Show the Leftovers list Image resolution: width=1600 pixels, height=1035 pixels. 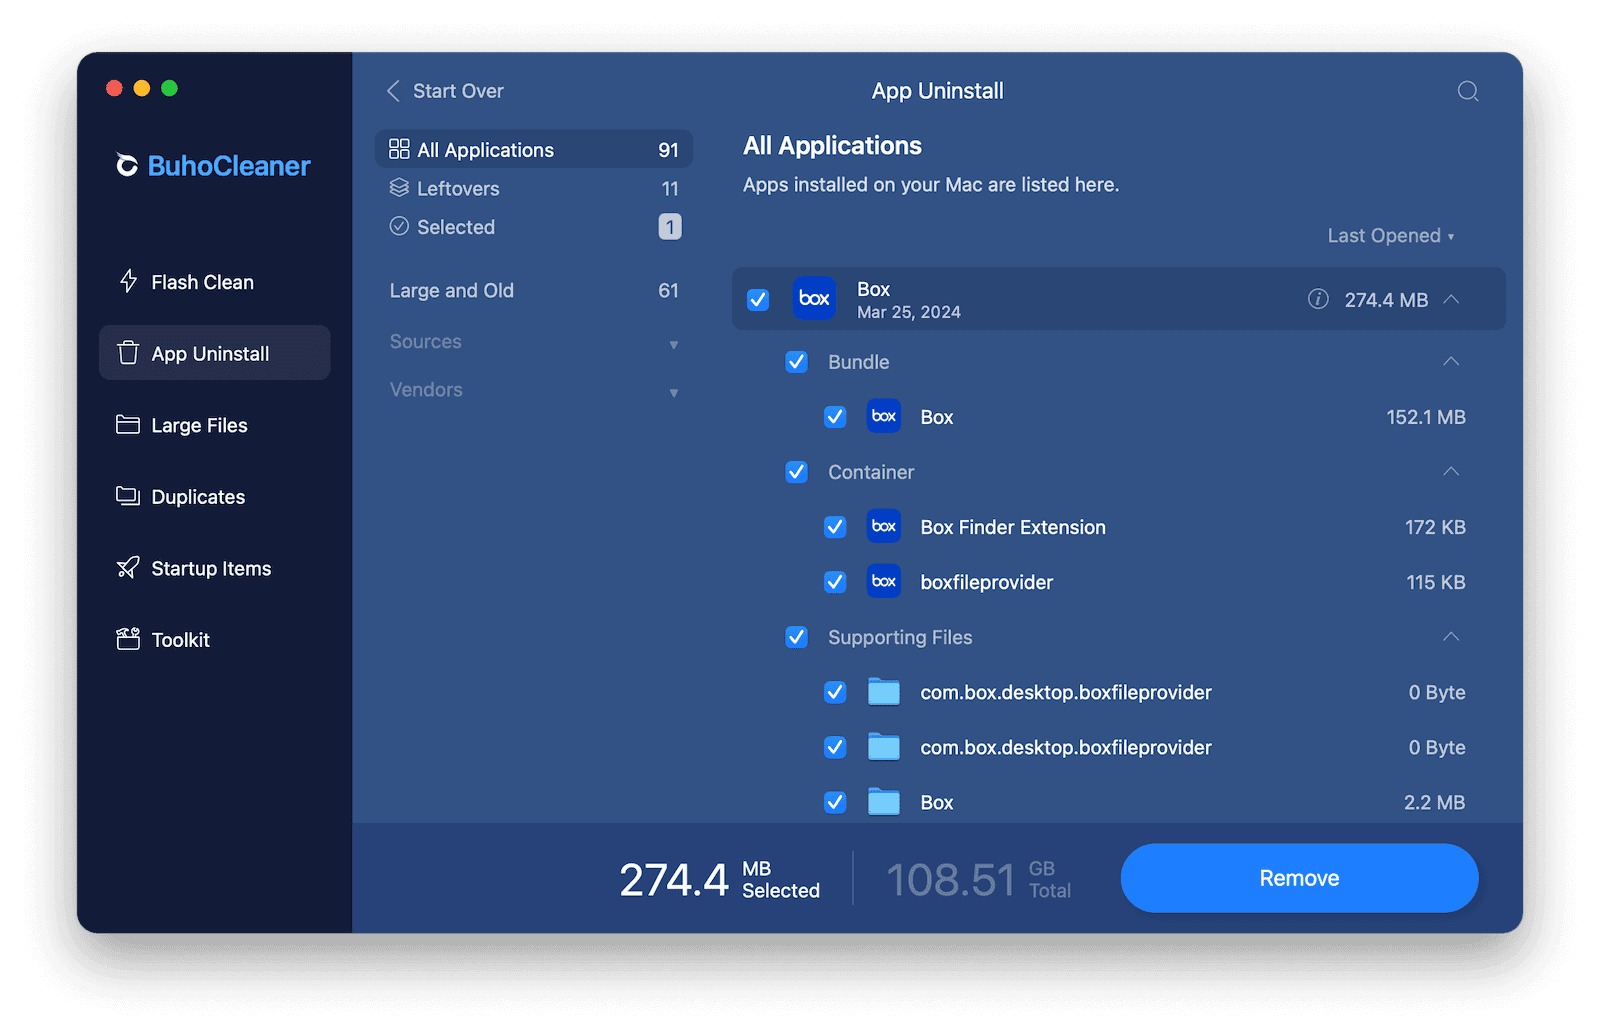[534, 188]
